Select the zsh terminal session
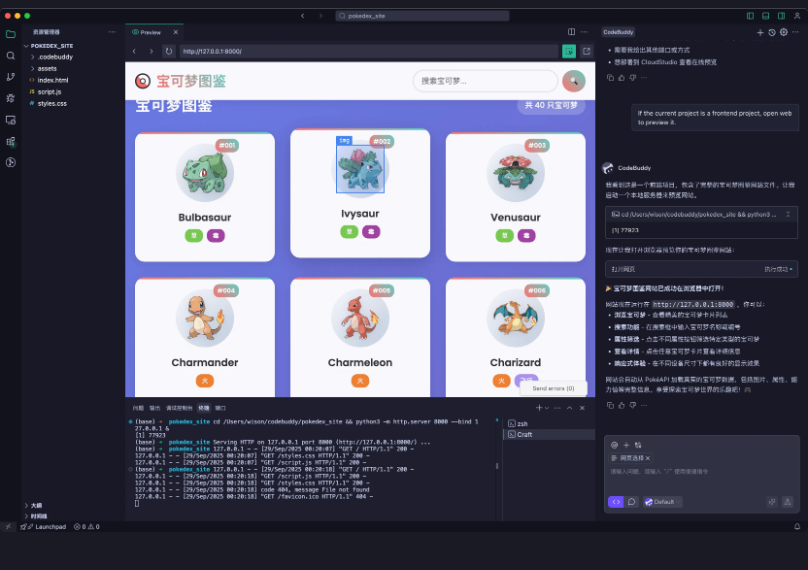This screenshot has height=570, width=808. 549,424
